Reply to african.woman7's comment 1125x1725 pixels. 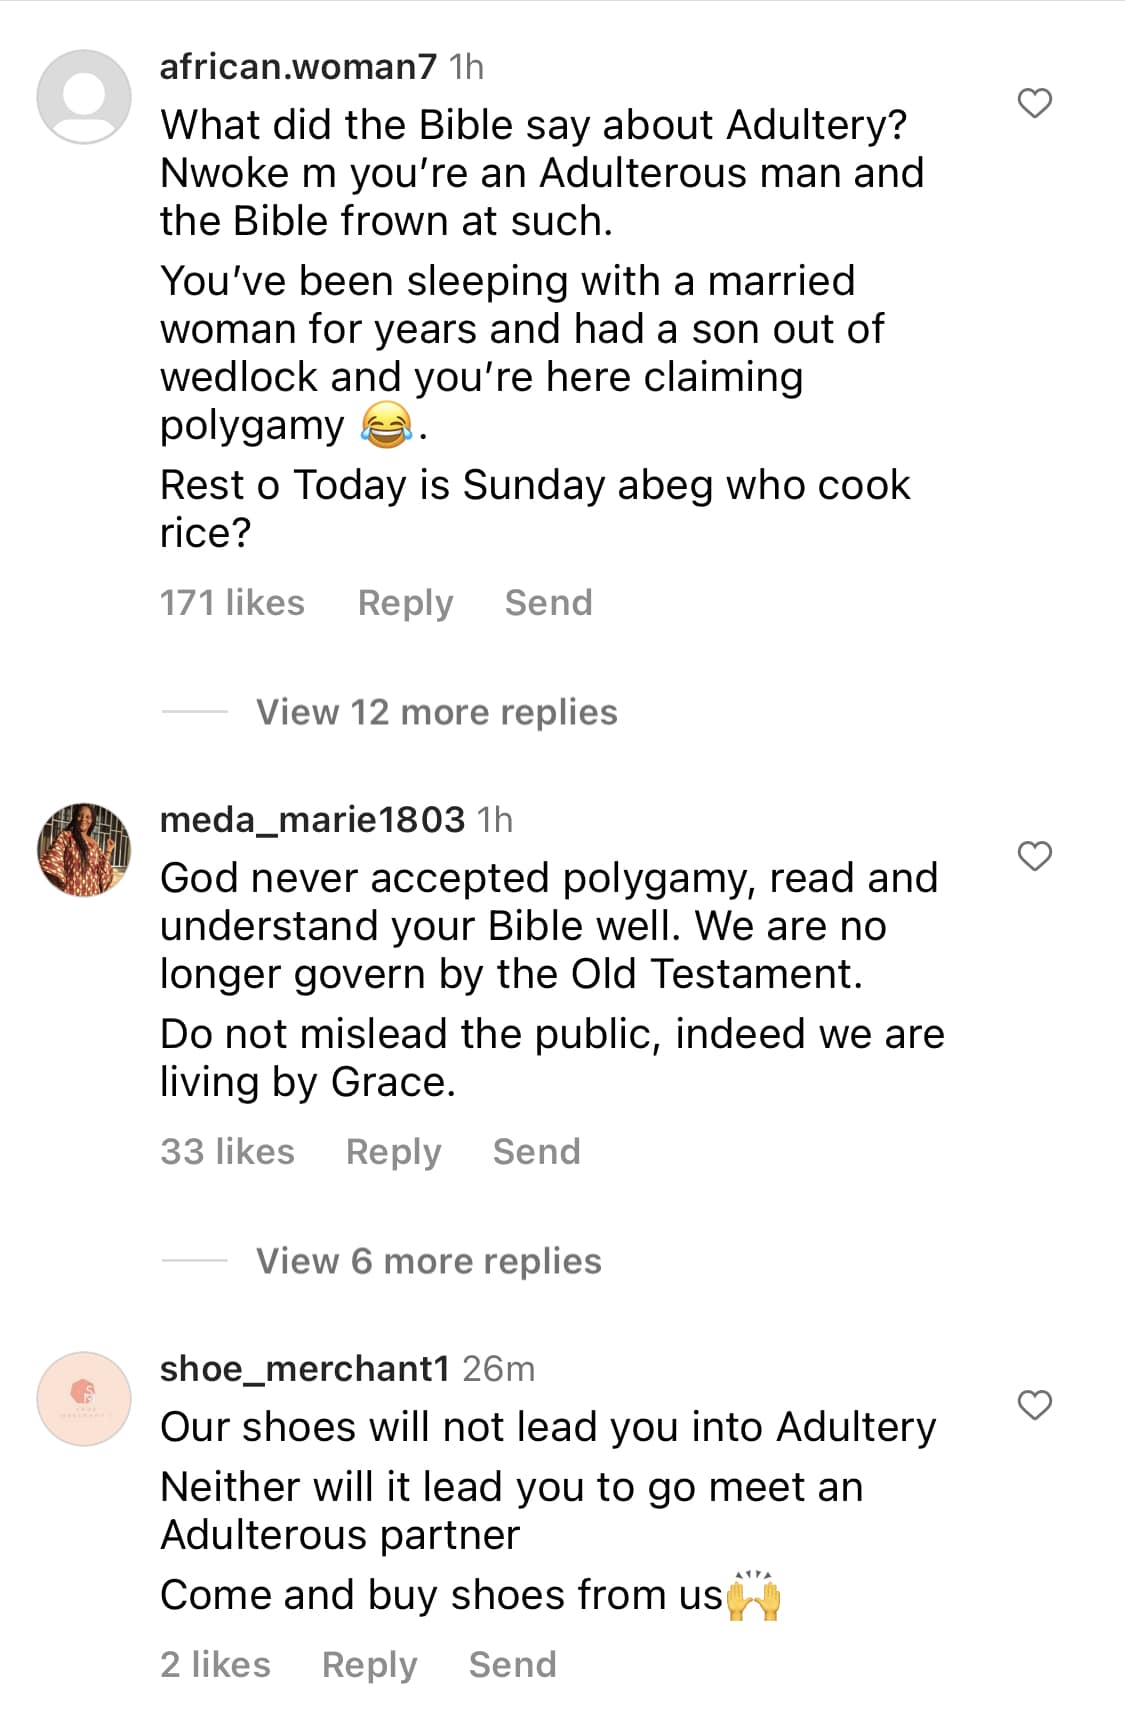click(405, 603)
